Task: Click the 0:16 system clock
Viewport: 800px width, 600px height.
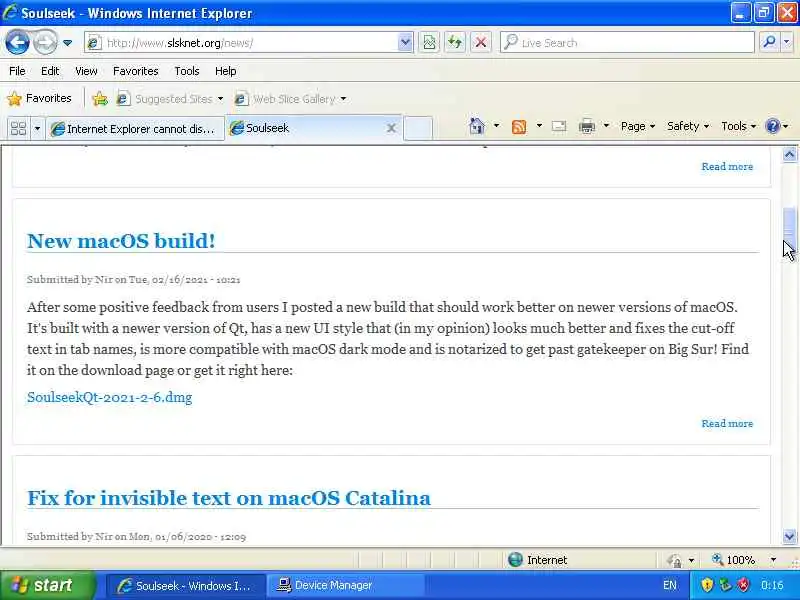Action: [x=772, y=585]
